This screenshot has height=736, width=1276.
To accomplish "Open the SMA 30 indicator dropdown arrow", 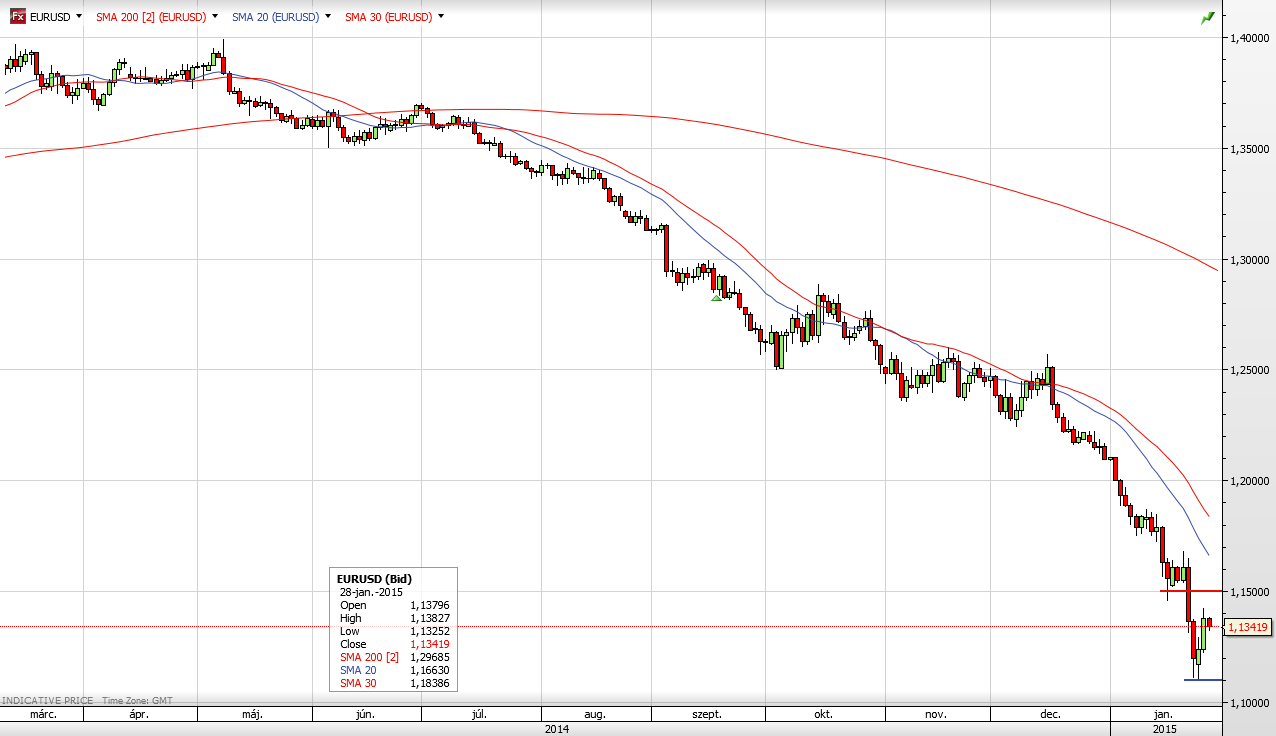I will (441, 17).
